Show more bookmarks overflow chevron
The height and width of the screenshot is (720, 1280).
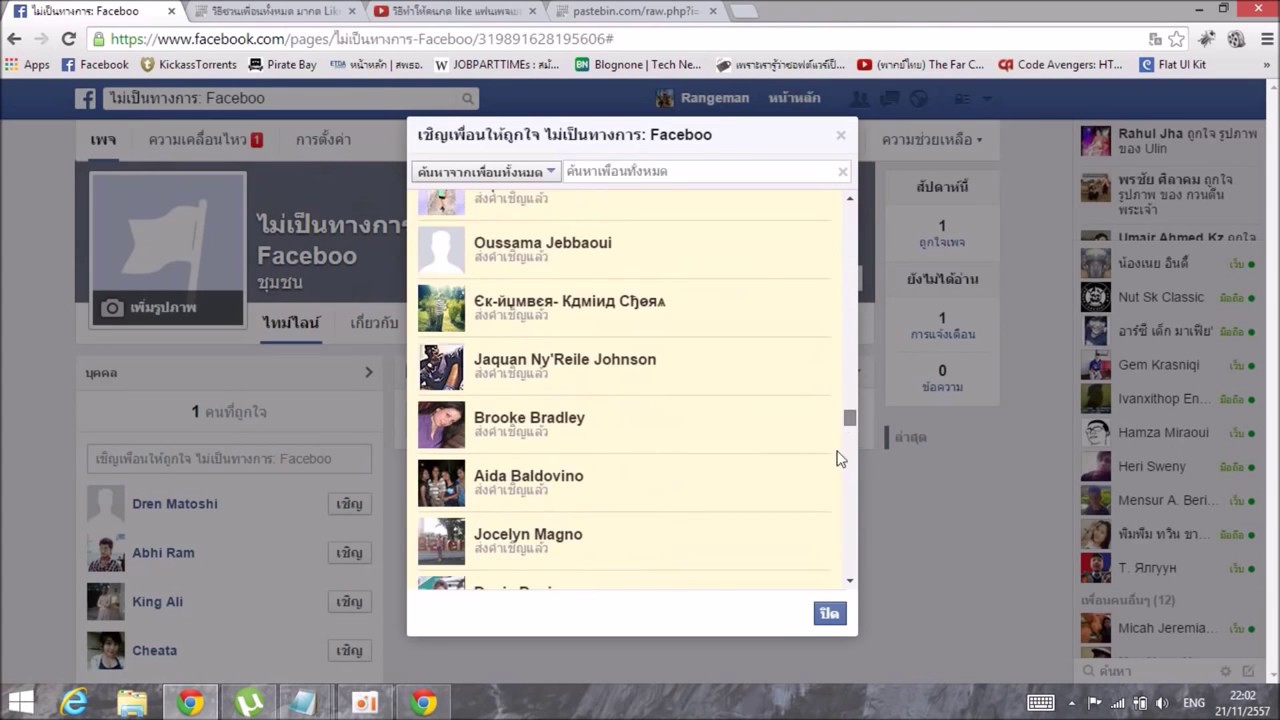point(1266,64)
